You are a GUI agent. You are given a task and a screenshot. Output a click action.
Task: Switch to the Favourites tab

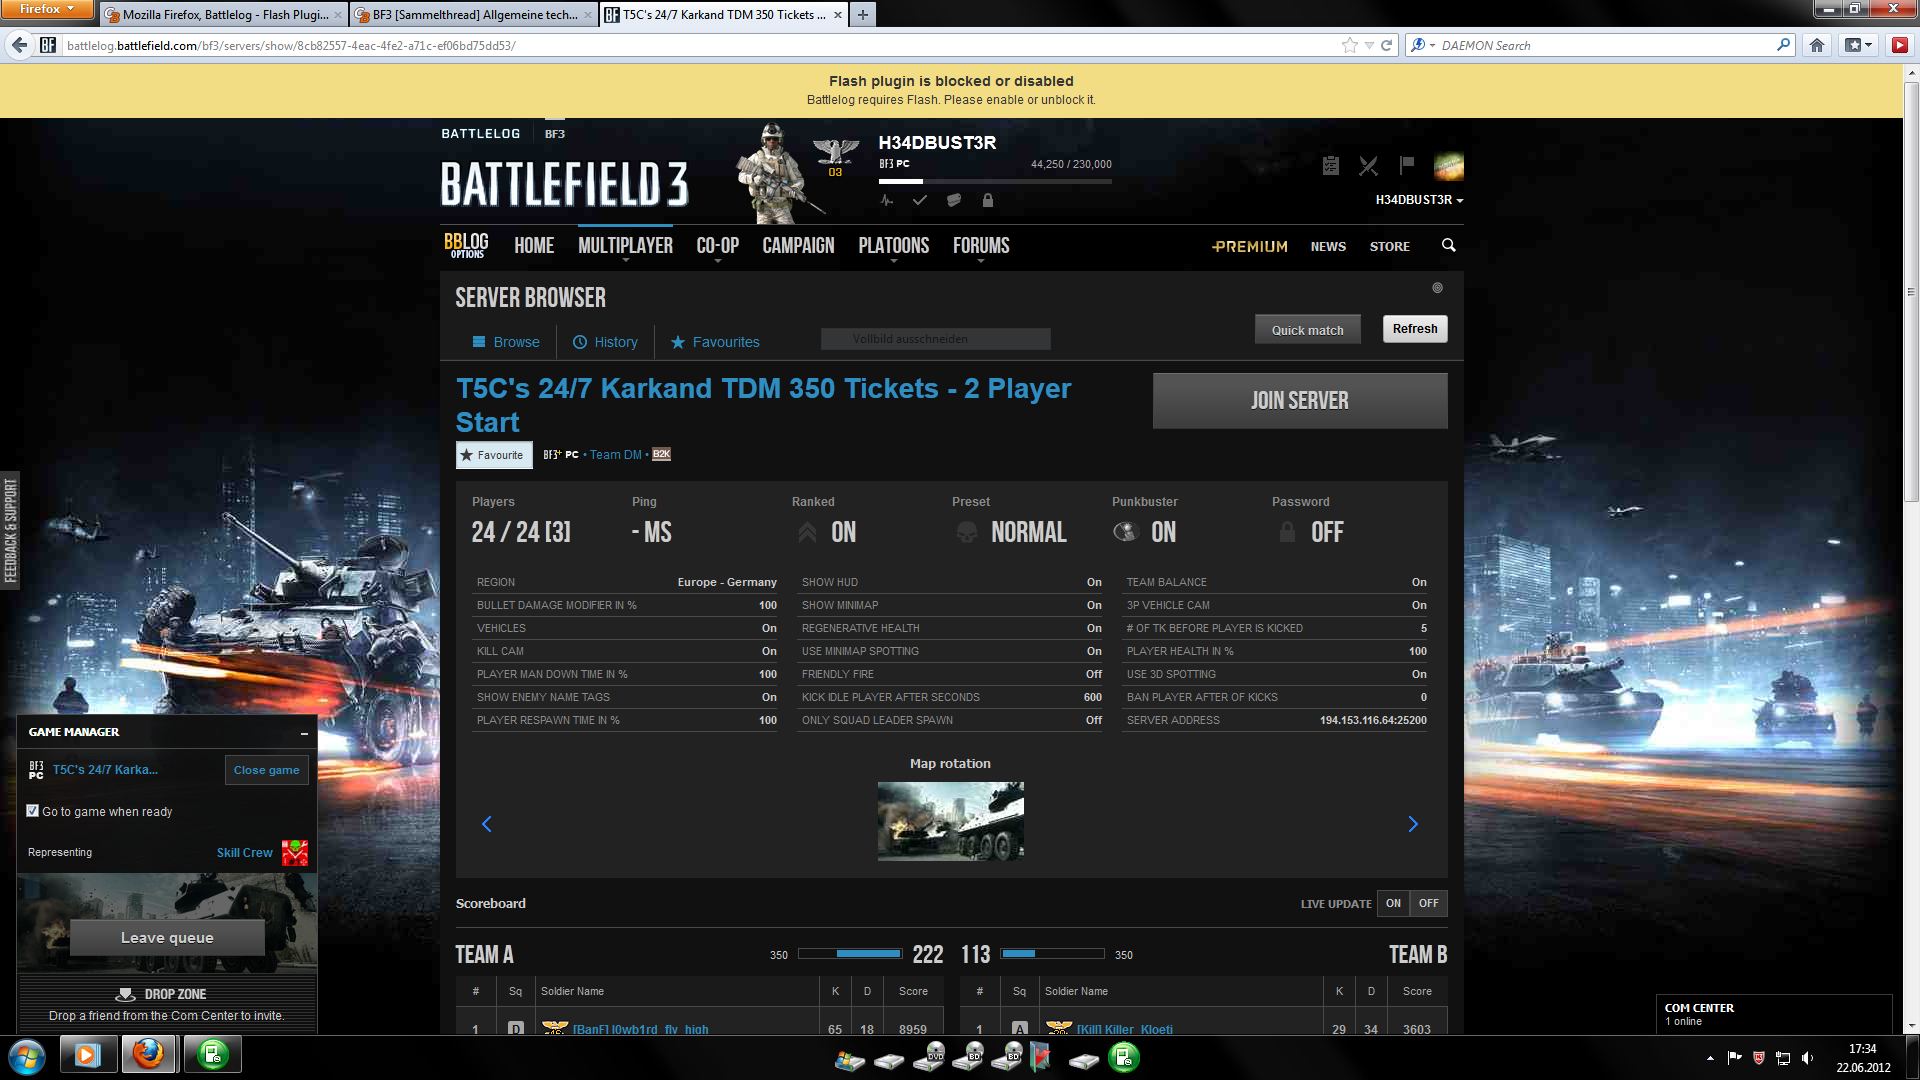[714, 342]
